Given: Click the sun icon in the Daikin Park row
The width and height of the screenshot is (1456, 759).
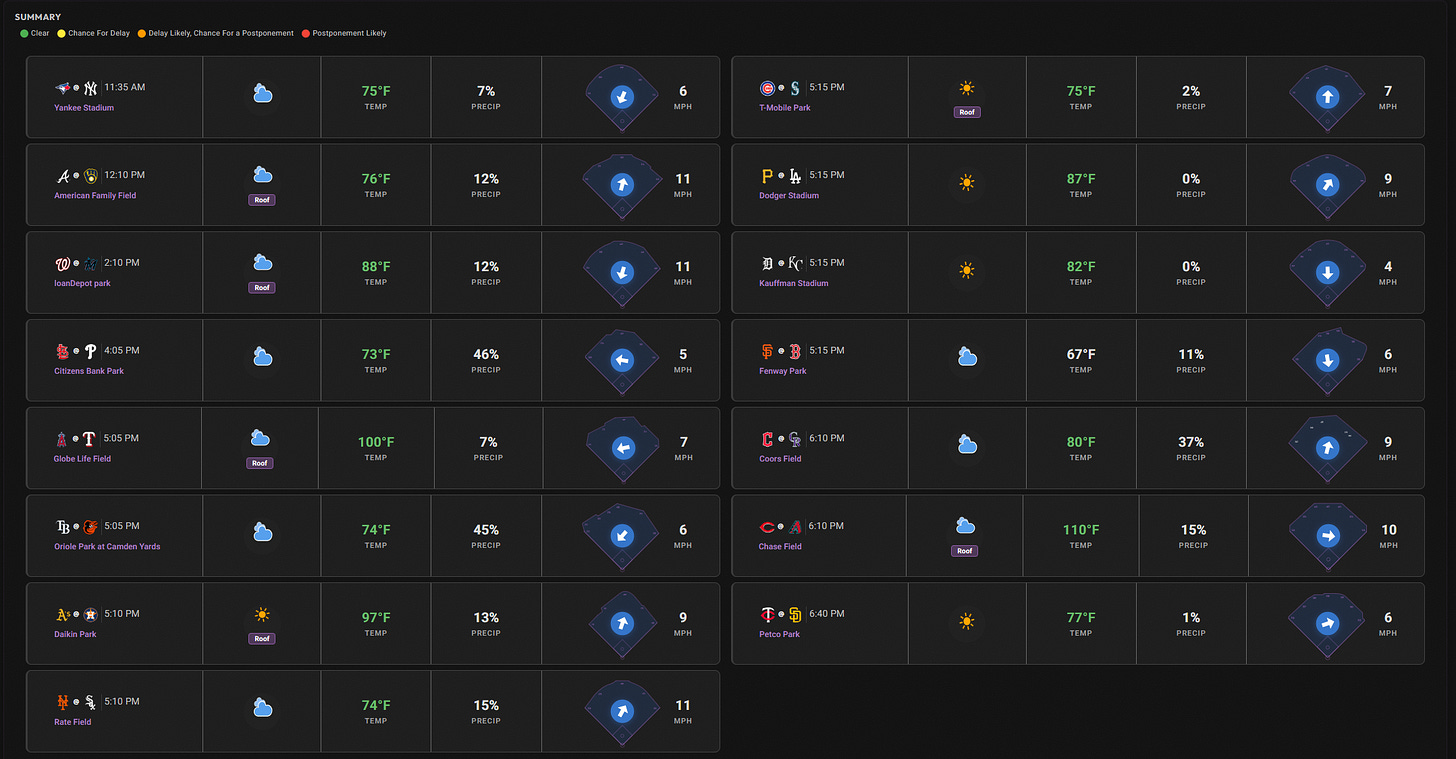Looking at the screenshot, I should (262, 615).
